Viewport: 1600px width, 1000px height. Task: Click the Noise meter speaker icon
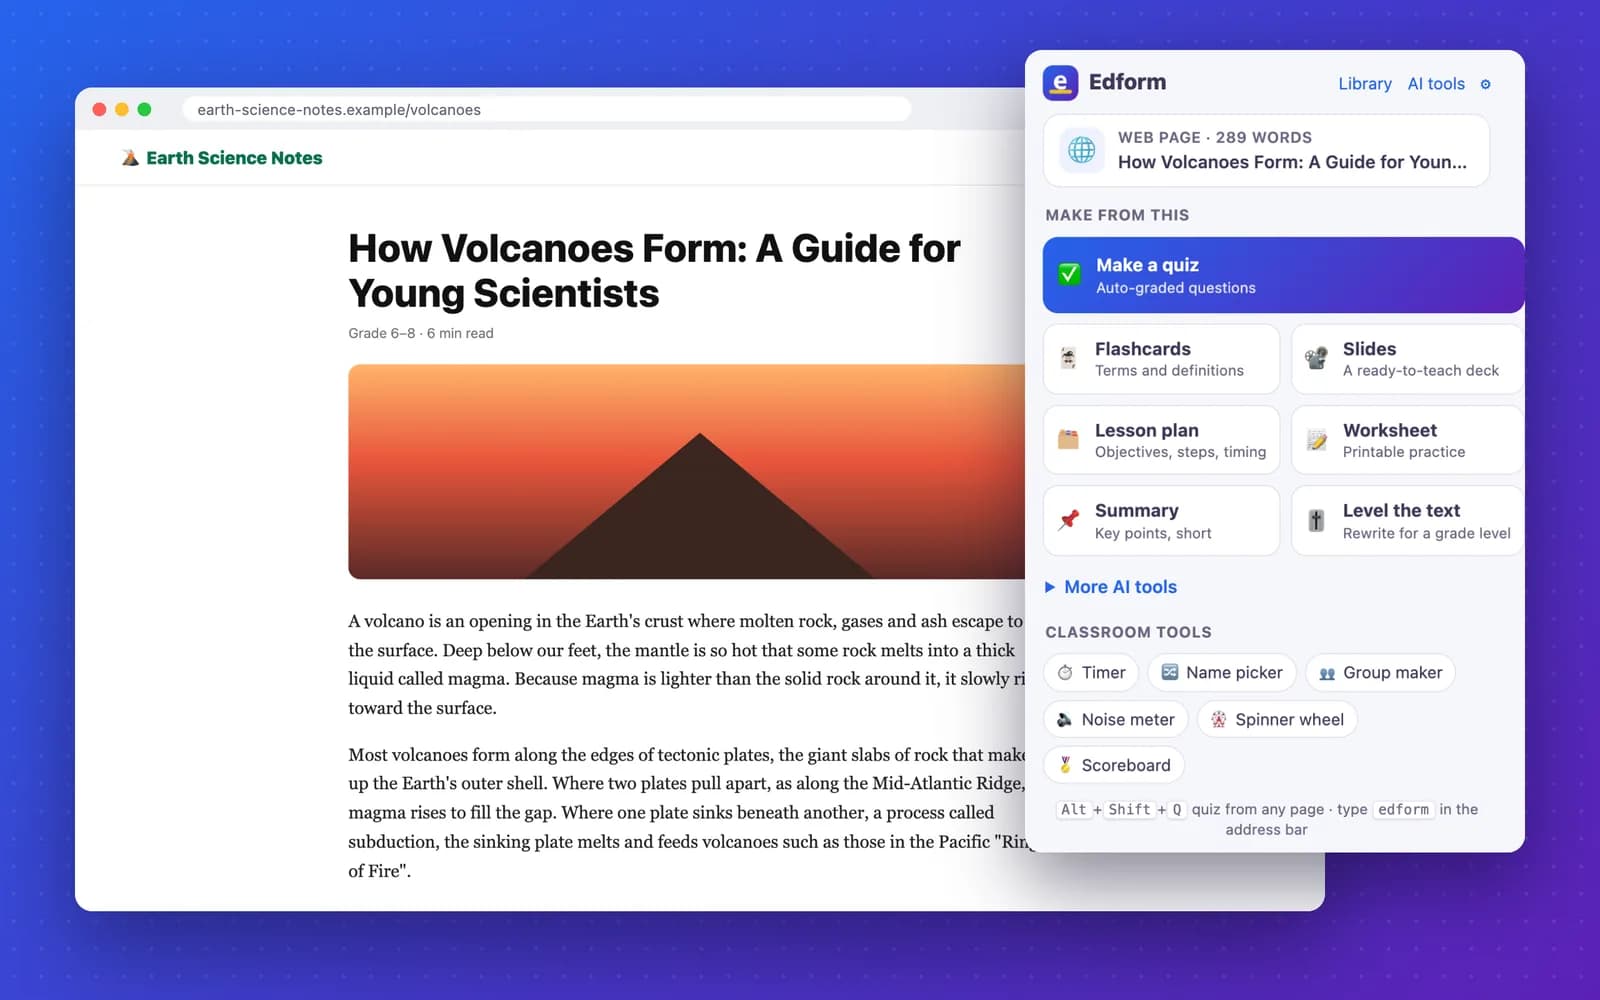(x=1065, y=719)
